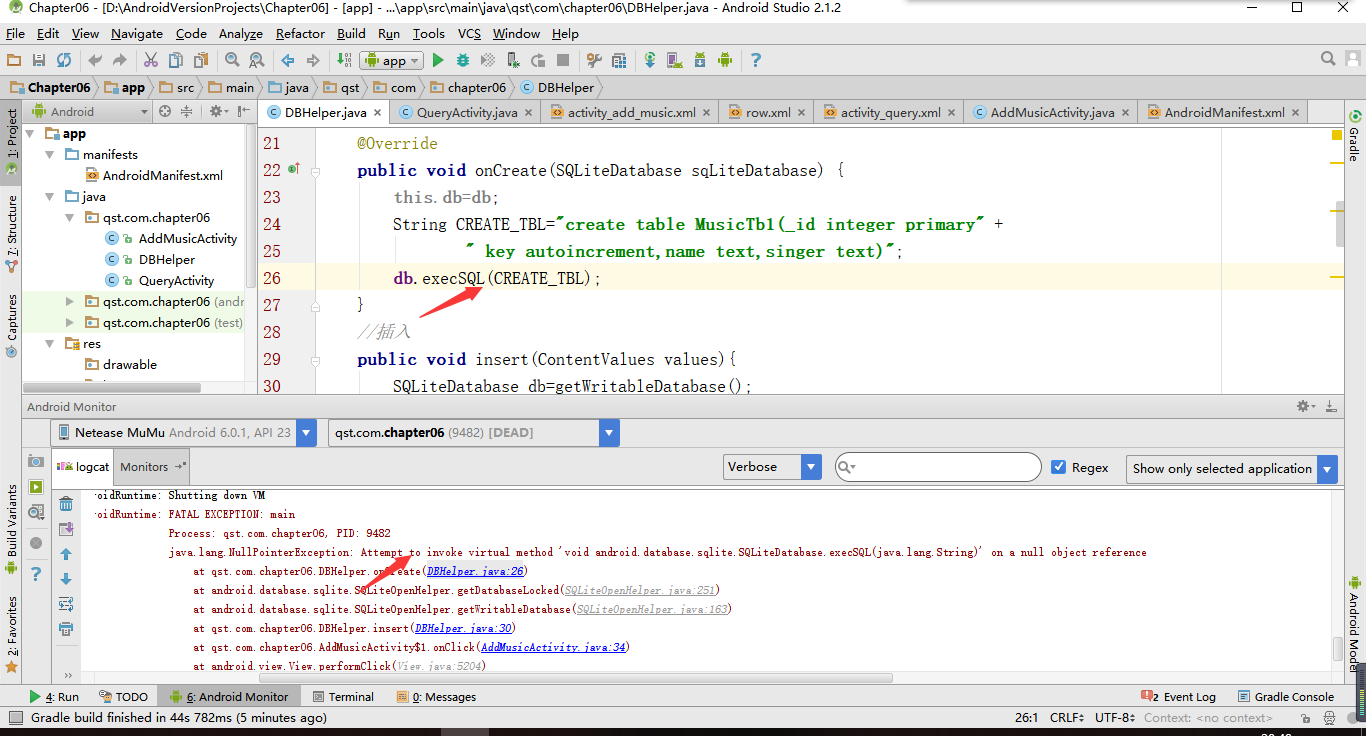The height and width of the screenshot is (736, 1366).
Task: Click the Find magnifier toolbar icon
Action: point(232,60)
